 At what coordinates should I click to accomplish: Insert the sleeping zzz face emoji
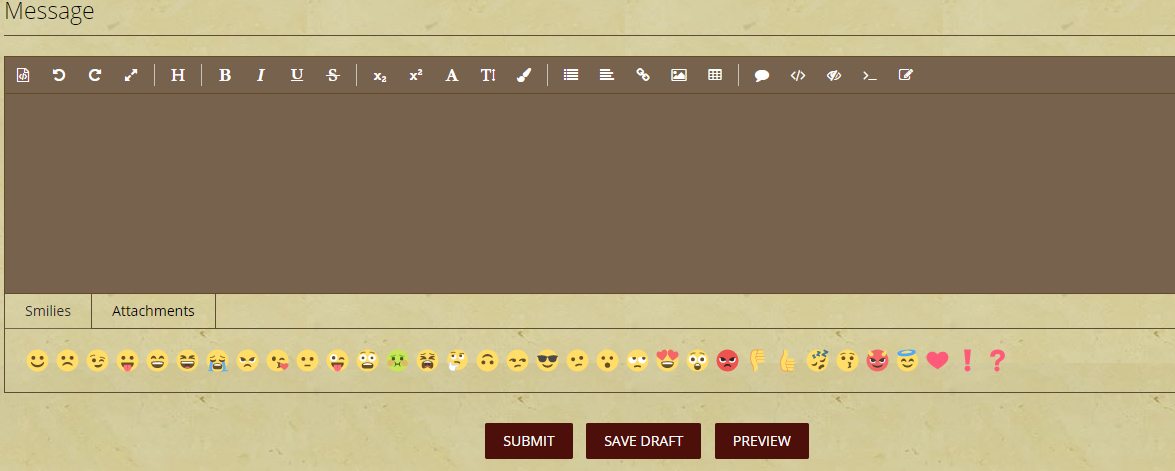[x=818, y=361]
